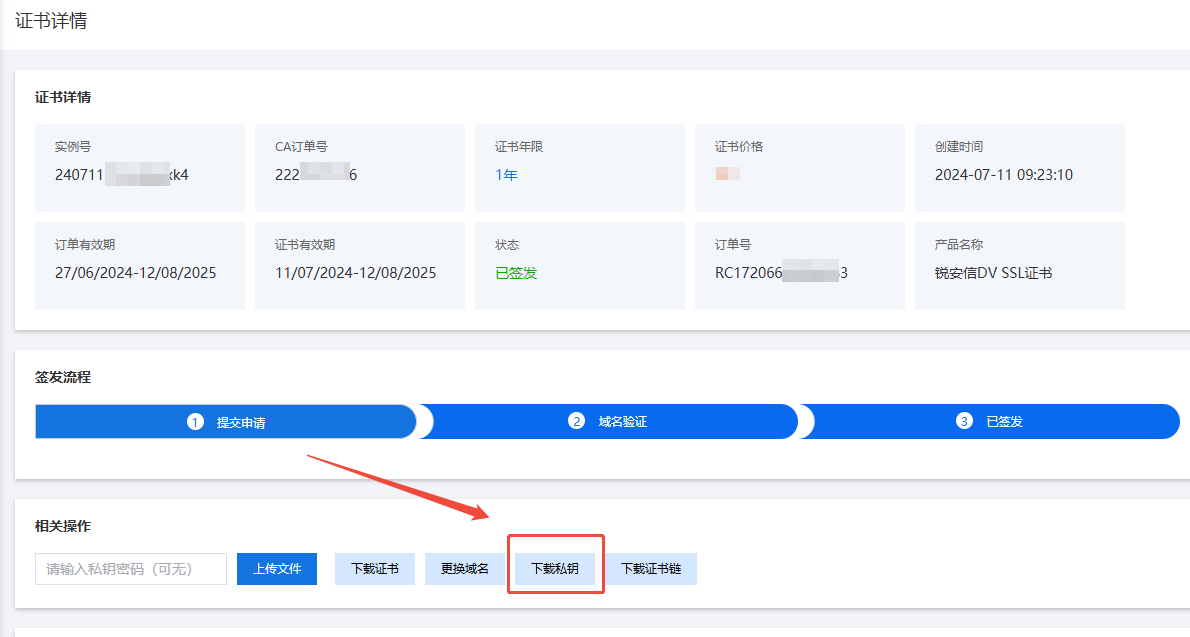The image size is (1190, 637).
Task: Click the CA订单号 value
Action: tap(316, 175)
